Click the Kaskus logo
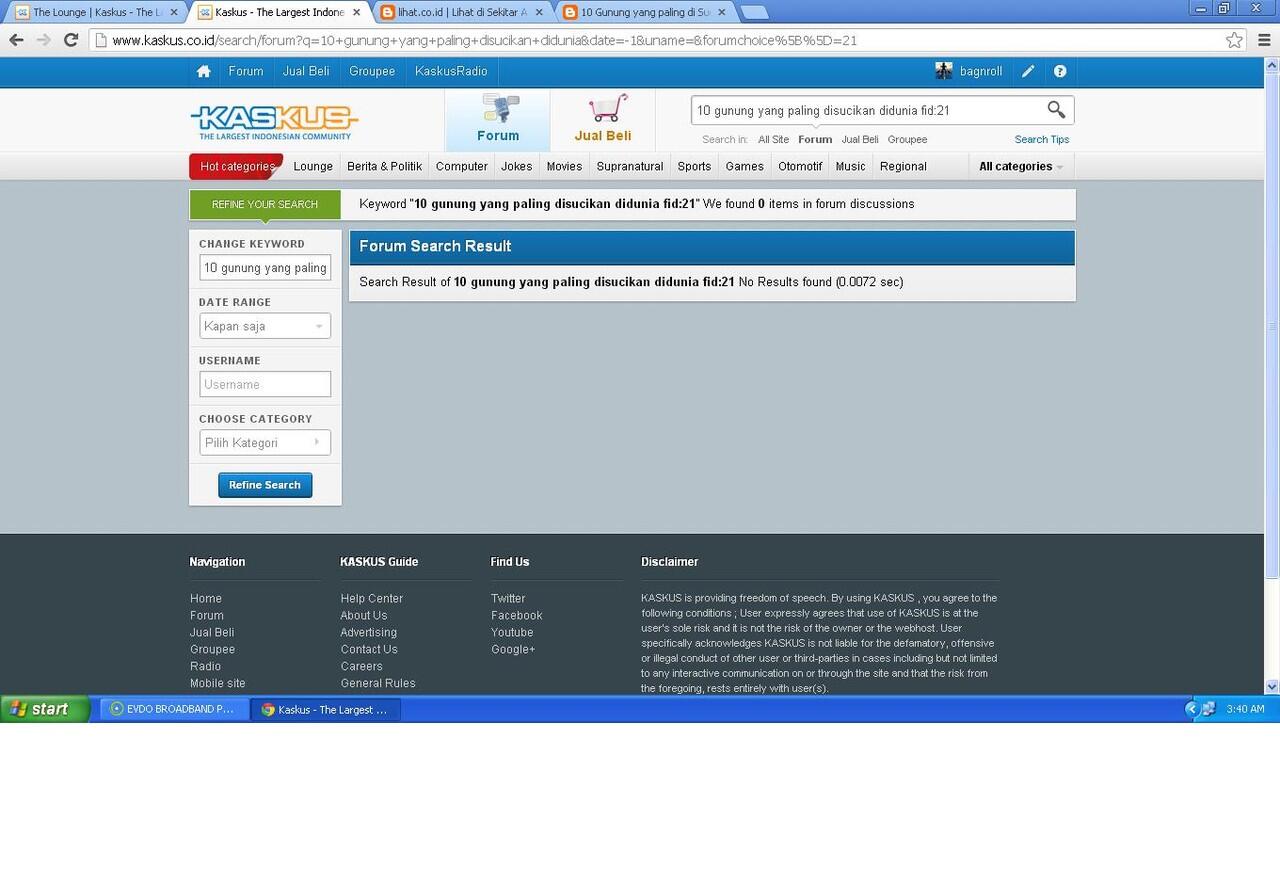Viewport: 1280px width, 883px height. pyautogui.click(x=274, y=122)
